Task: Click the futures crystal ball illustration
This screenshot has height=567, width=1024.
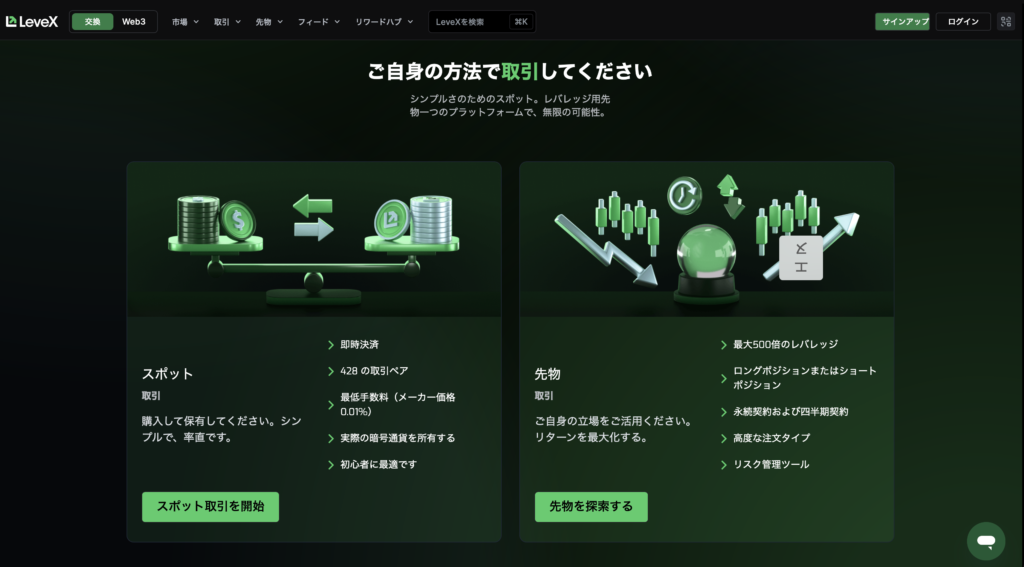Action: coord(707,239)
